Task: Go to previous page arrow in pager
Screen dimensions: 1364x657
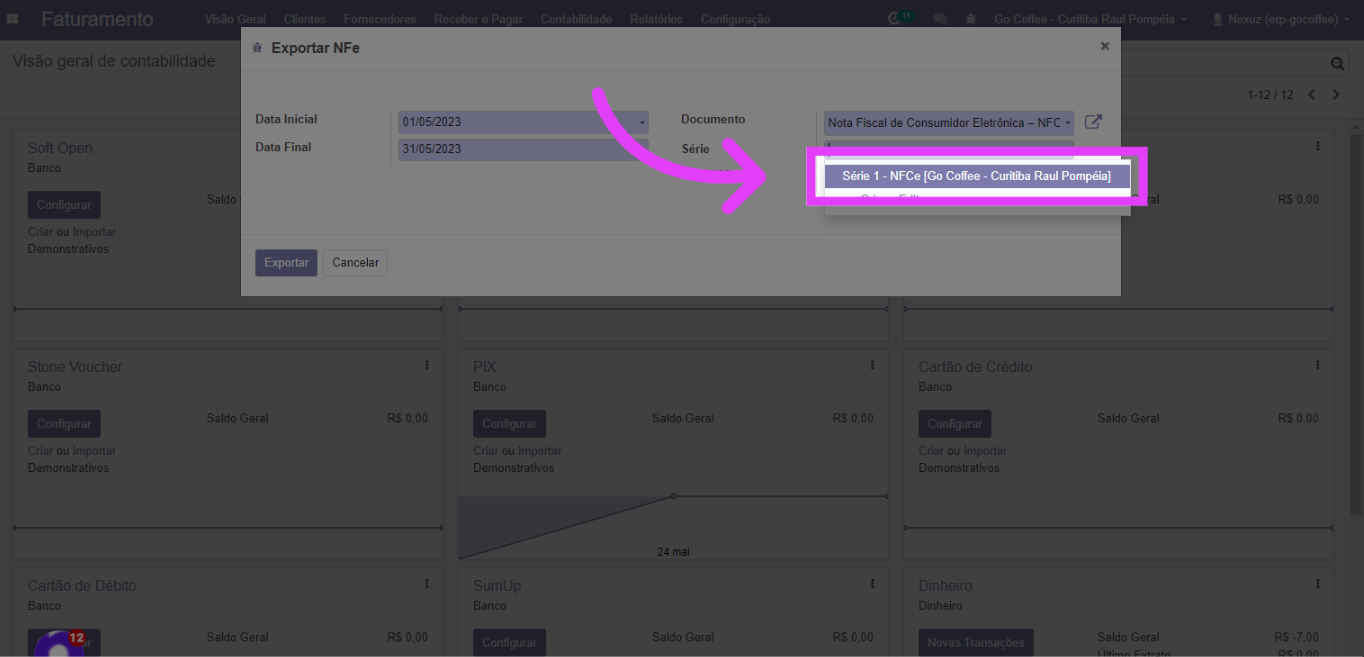Action: pos(1311,95)
